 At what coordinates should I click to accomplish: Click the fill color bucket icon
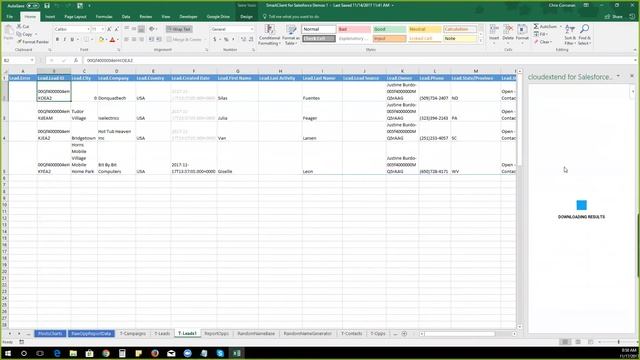pos(101,40)
